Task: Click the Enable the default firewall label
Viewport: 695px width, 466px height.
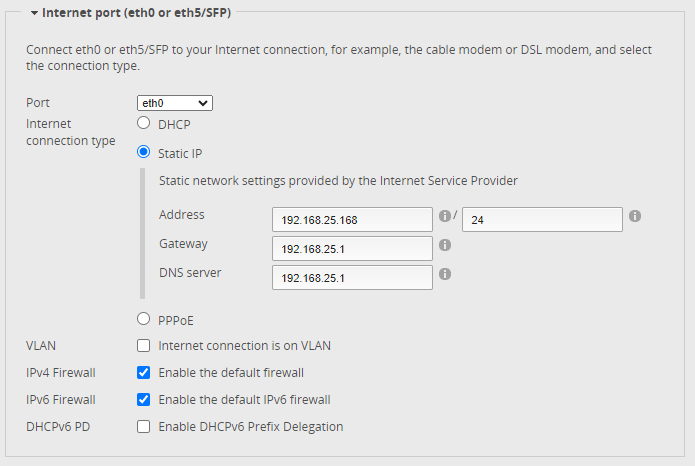Action: coord(231,373)
